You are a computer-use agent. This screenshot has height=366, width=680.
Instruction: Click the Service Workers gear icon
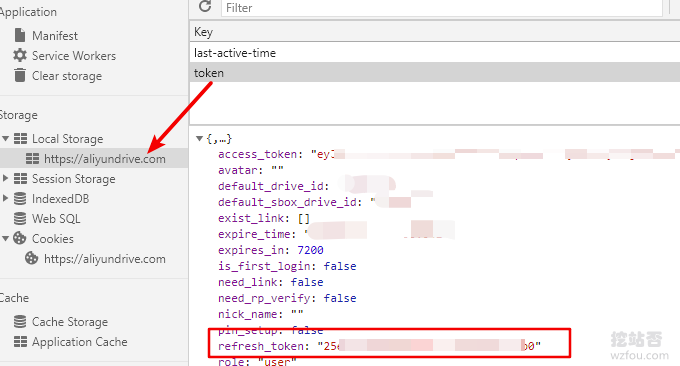tap(20, 55)
